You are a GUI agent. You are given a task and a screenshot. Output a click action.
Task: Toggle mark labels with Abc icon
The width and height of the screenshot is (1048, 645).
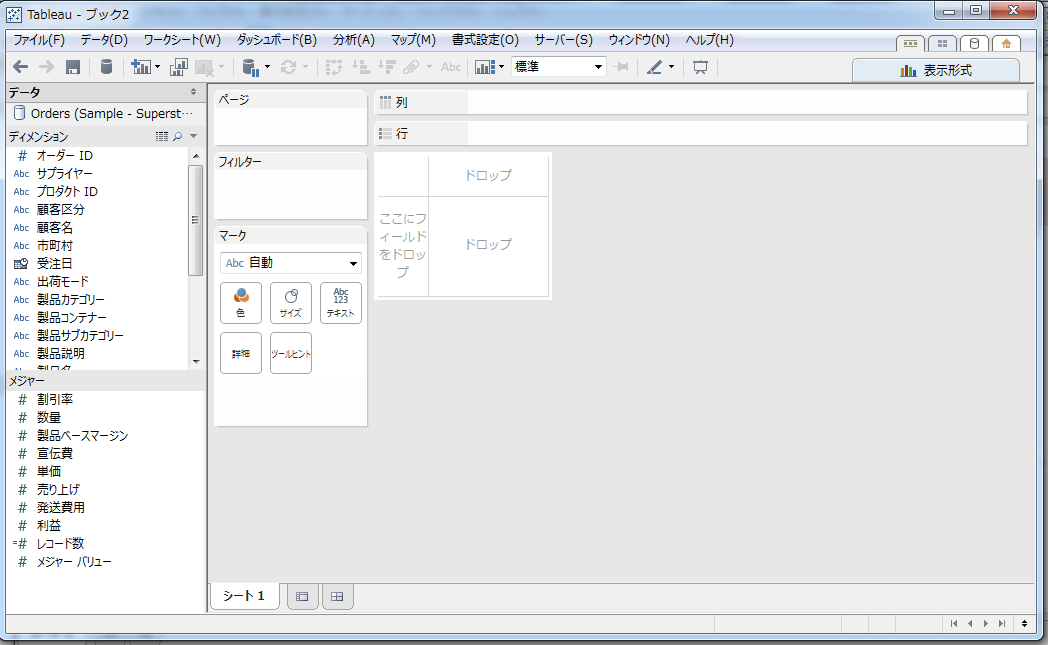pos(451,67)
